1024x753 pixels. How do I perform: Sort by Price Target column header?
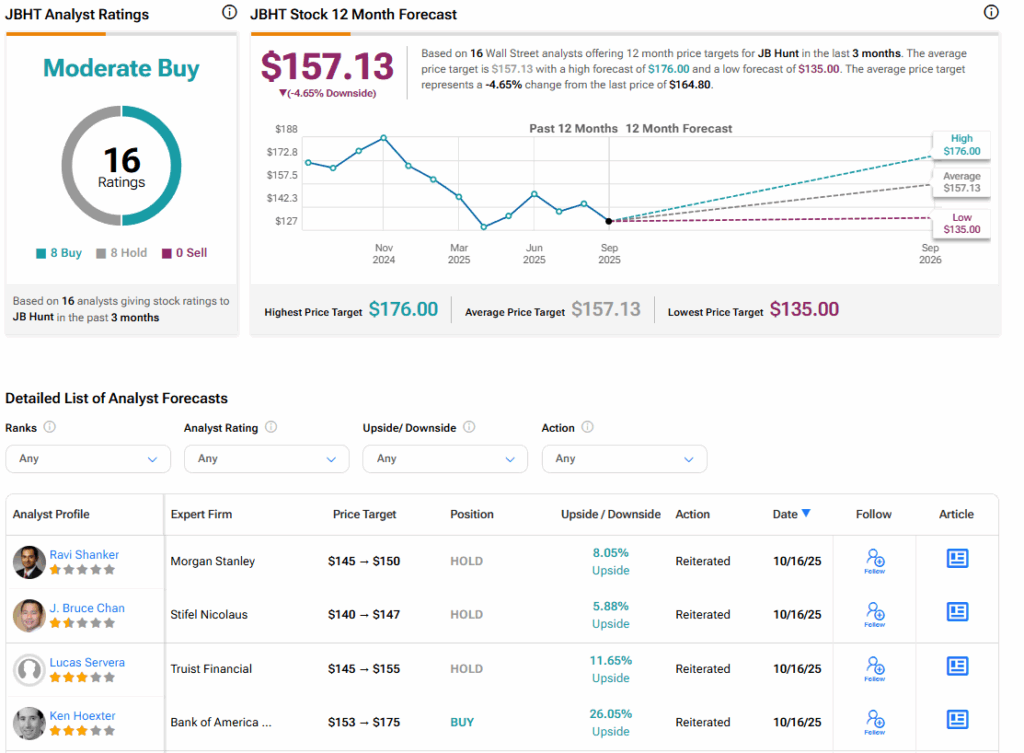click(x=364, y=514)
